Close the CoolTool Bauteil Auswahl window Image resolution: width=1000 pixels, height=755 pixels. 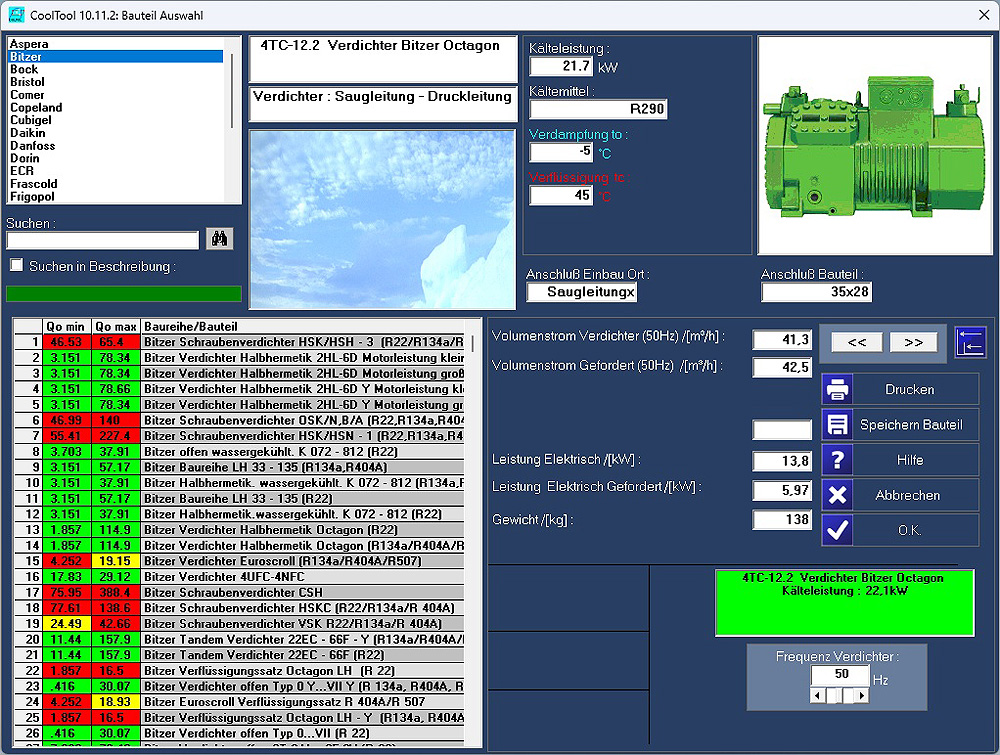point(984,15)
